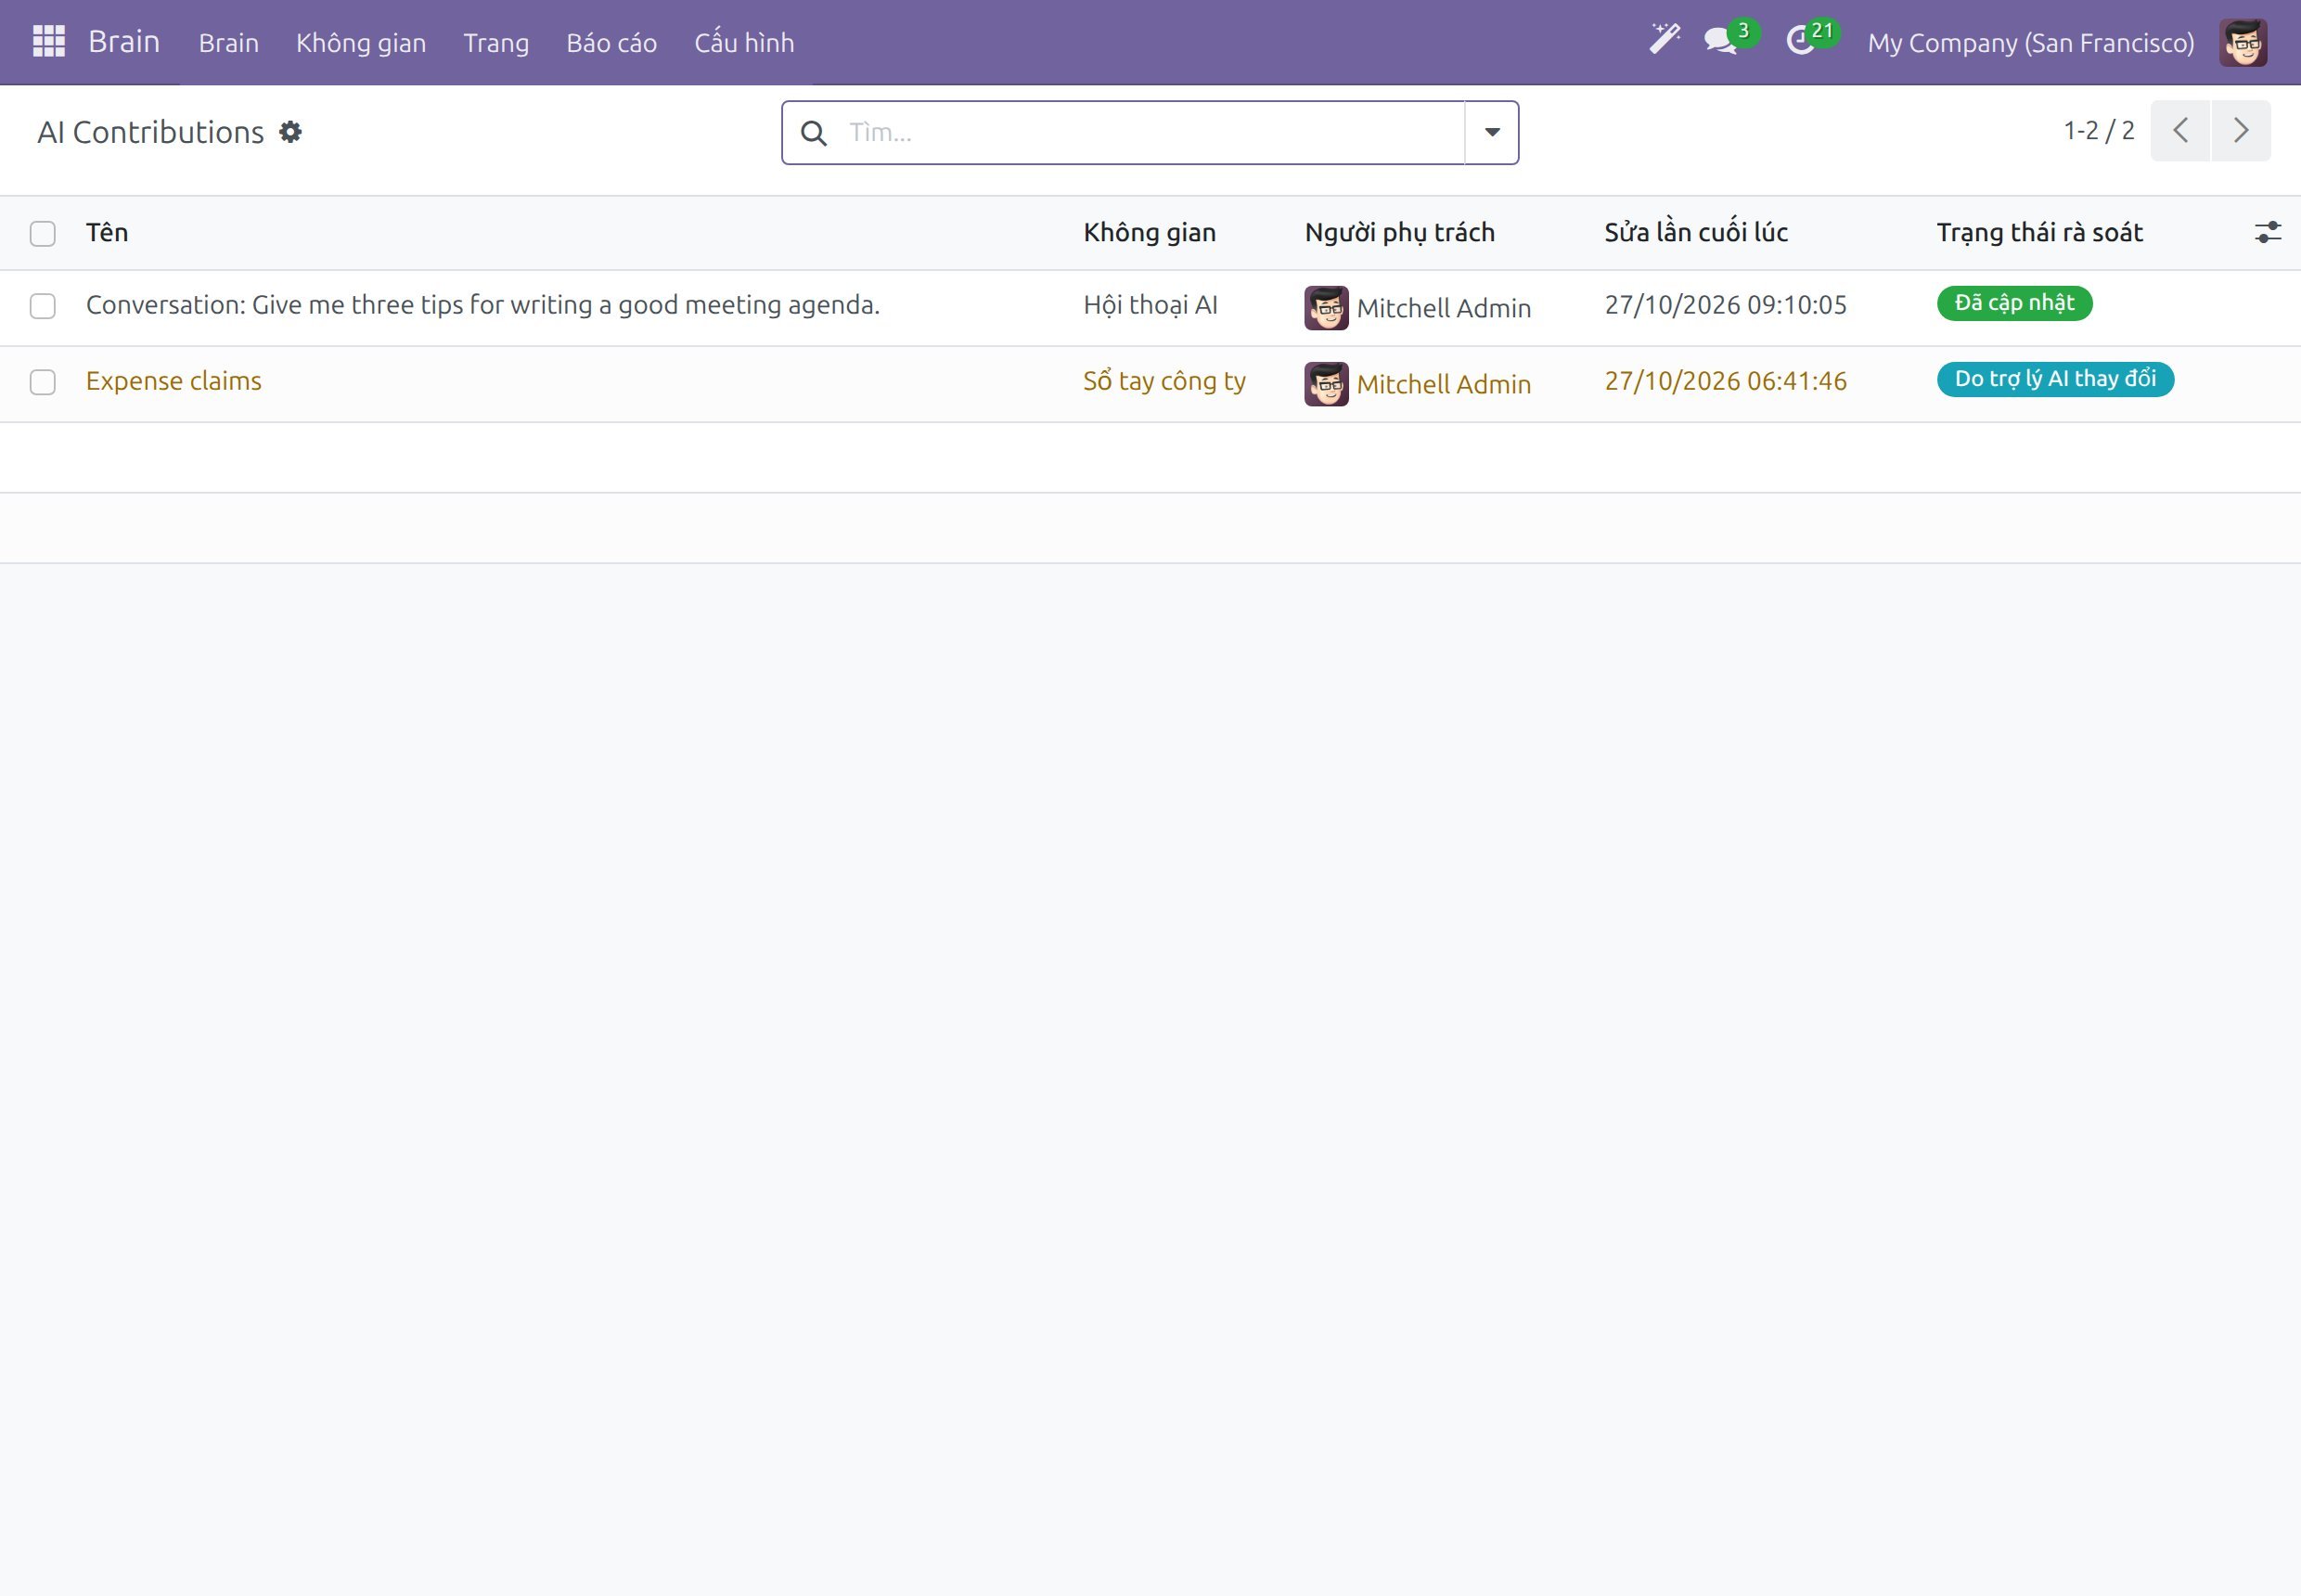Screen dimensions: 2301x1596
Task: Open the Brain menu item
Action: point(229,43)
